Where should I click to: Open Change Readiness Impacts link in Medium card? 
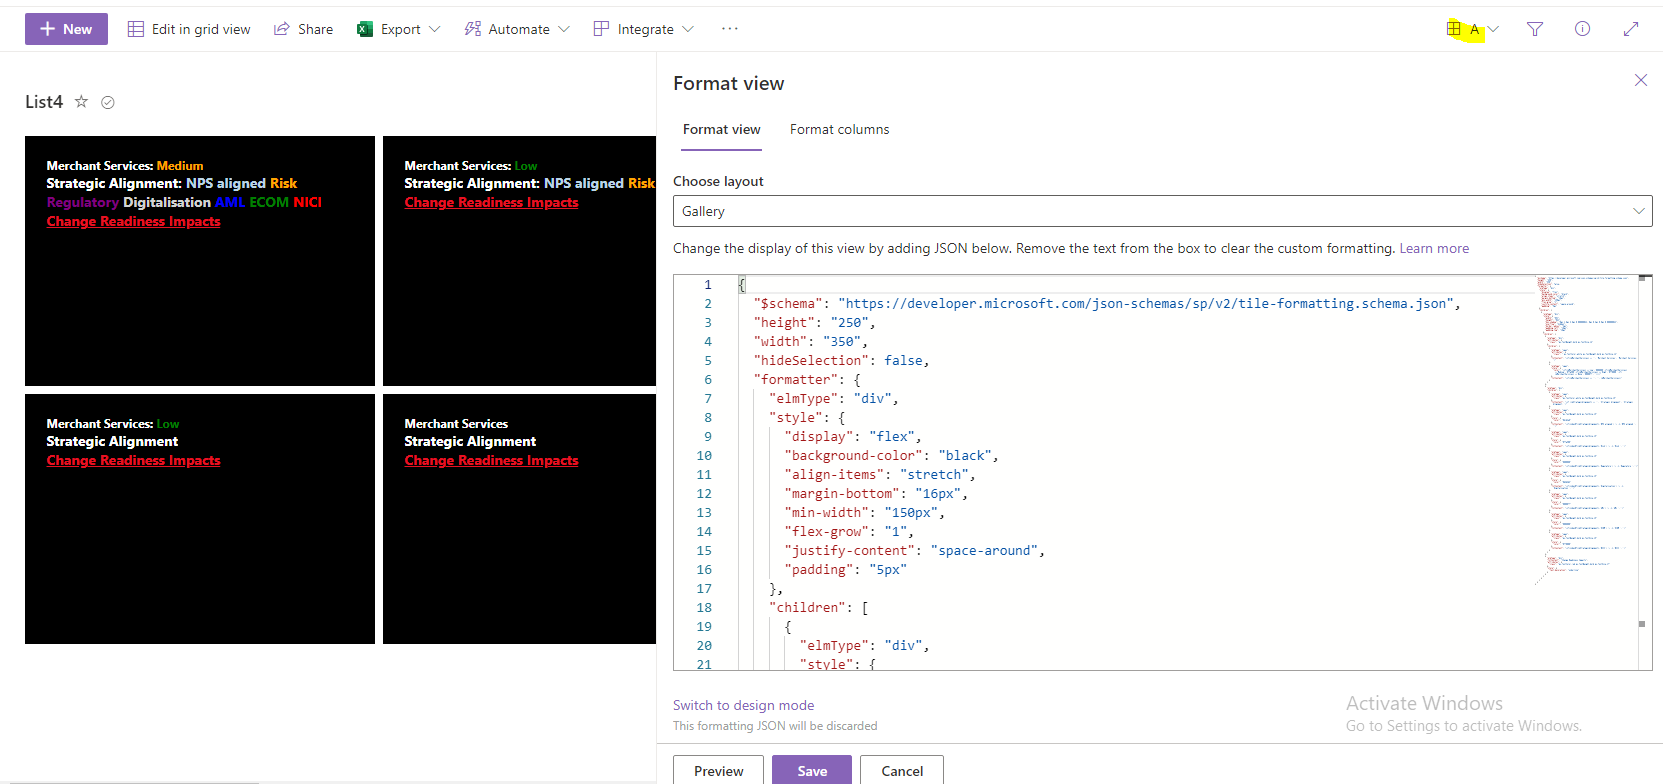133,221
